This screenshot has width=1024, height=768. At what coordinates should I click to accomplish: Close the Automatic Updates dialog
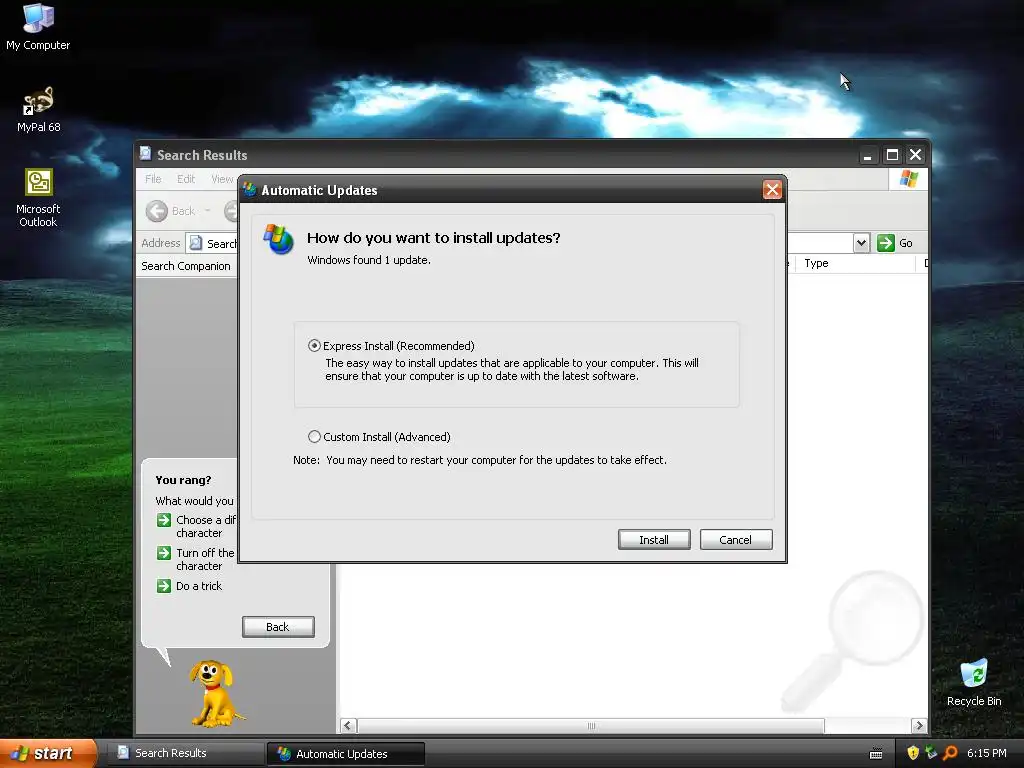(x=772, y=189)
